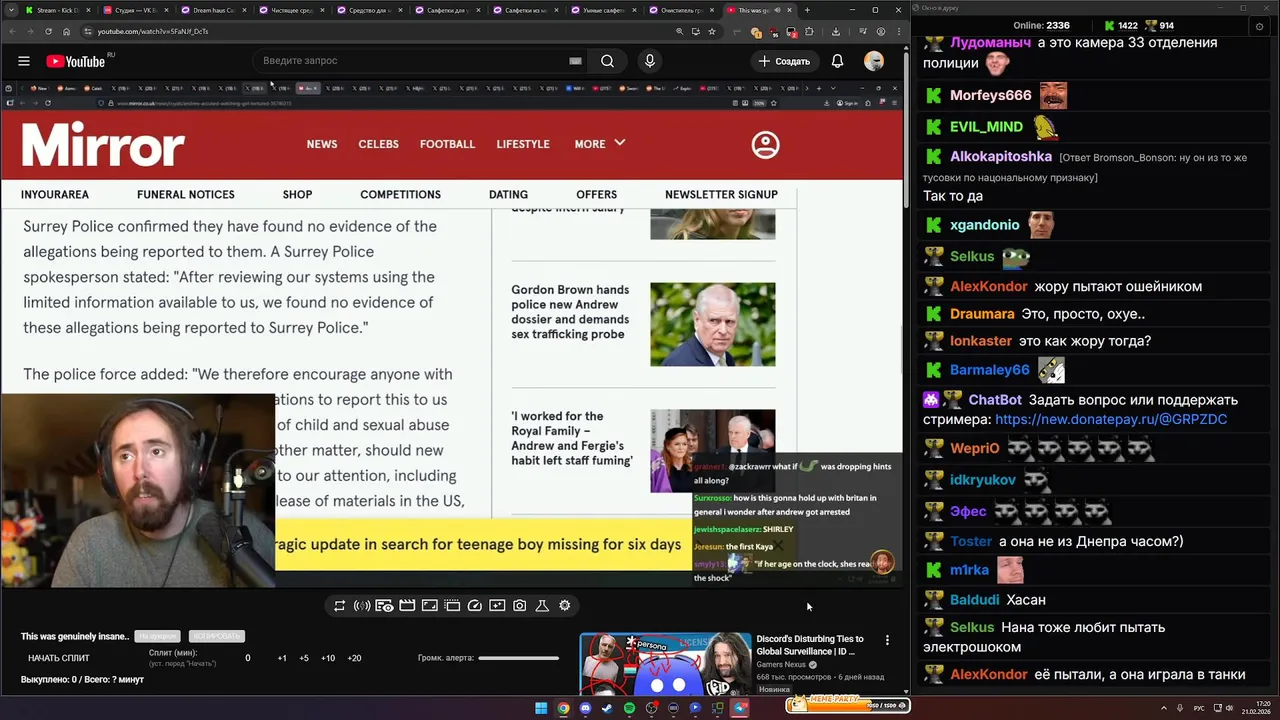The width and height of the screenshot is (1280, 720).
Task: Switch to the 'Очиститель' browser tab
Action: 681,10
